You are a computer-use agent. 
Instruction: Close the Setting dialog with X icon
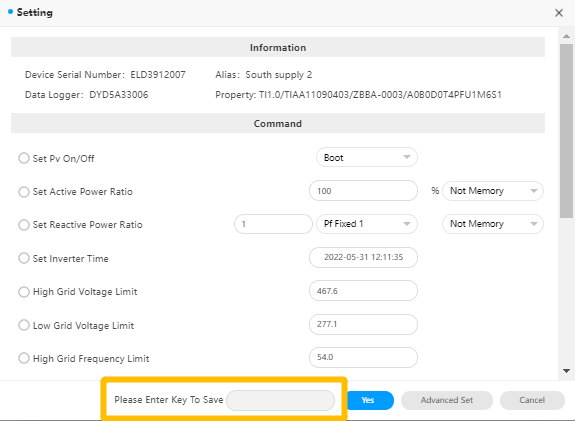558,13
